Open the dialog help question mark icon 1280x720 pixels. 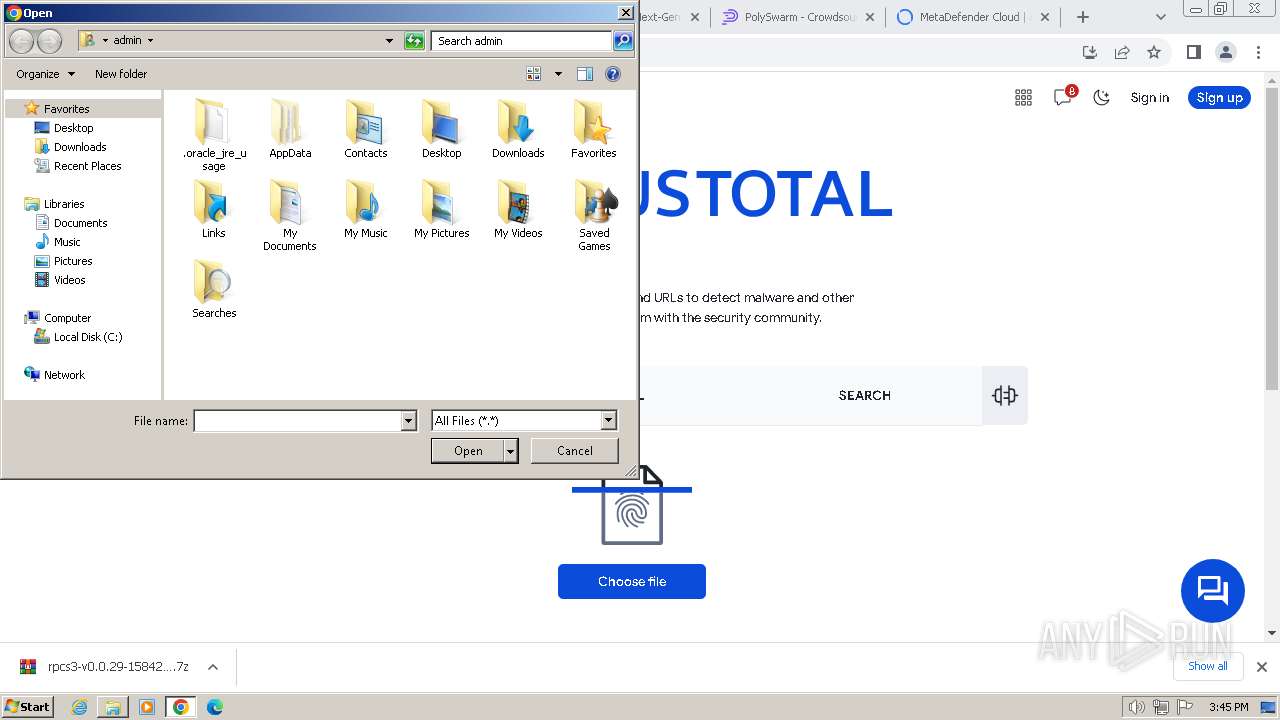[613, 74]
